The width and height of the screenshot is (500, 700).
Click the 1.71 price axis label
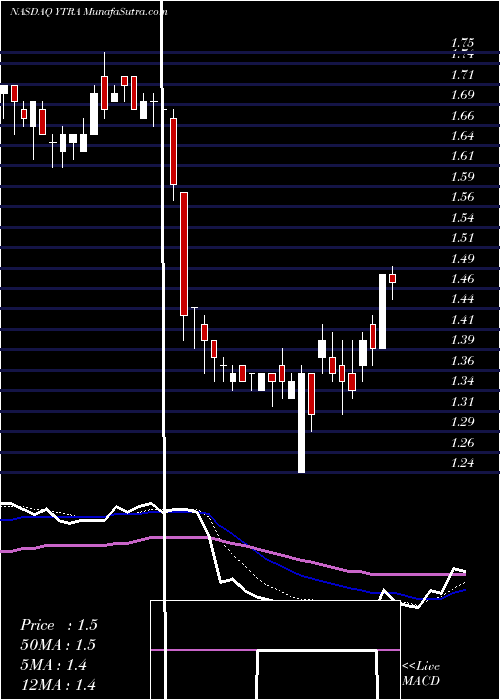pos(462,75)
